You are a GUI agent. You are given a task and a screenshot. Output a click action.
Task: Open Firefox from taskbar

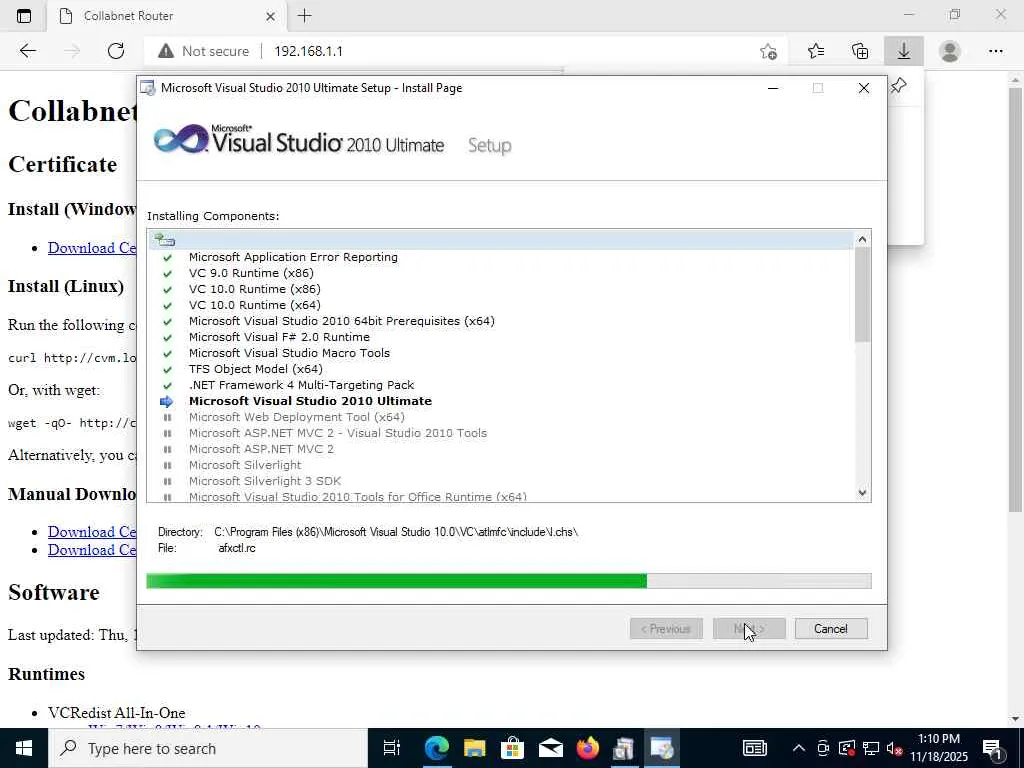click(588, 748)
